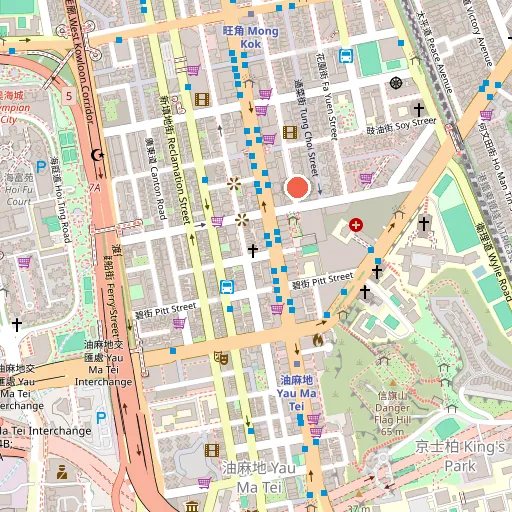Select the cinema icon beside Reclamation Street

click(202, 100)
